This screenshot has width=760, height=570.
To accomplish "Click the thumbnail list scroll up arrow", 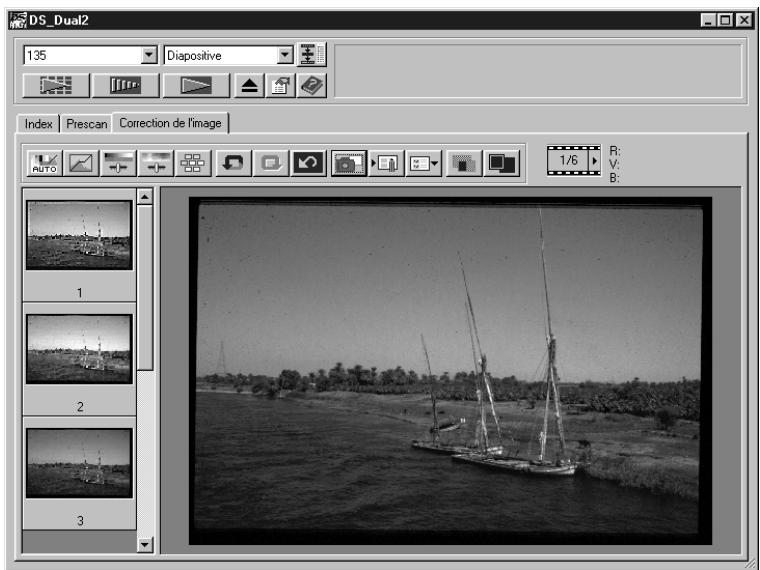I will click(145, 197).
